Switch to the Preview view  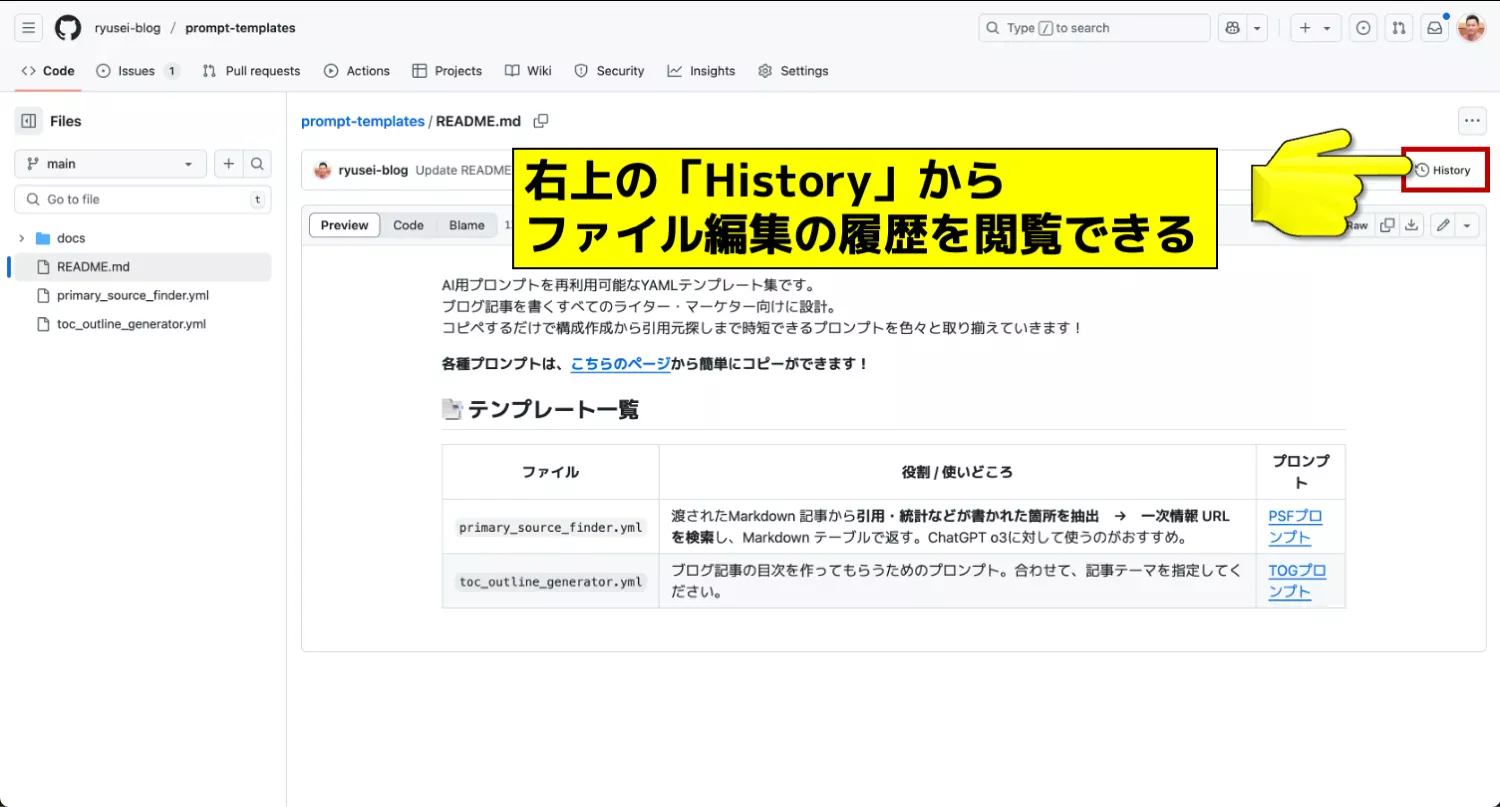pos(345,225)
